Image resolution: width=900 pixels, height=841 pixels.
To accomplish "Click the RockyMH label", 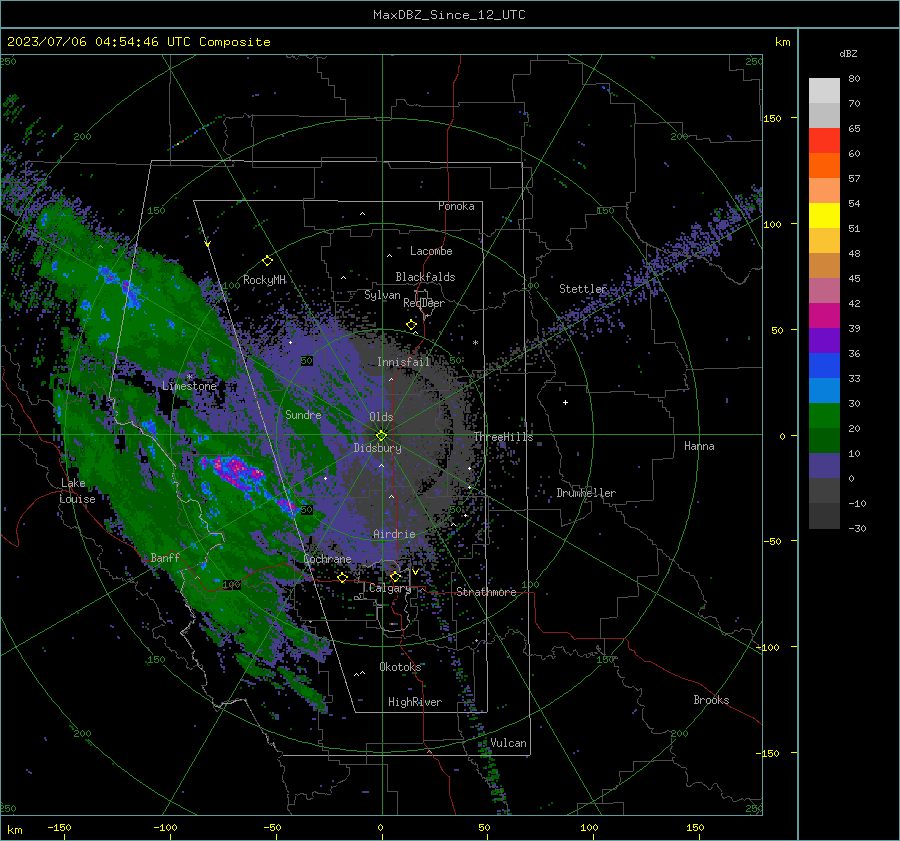I will pos(264,280).
